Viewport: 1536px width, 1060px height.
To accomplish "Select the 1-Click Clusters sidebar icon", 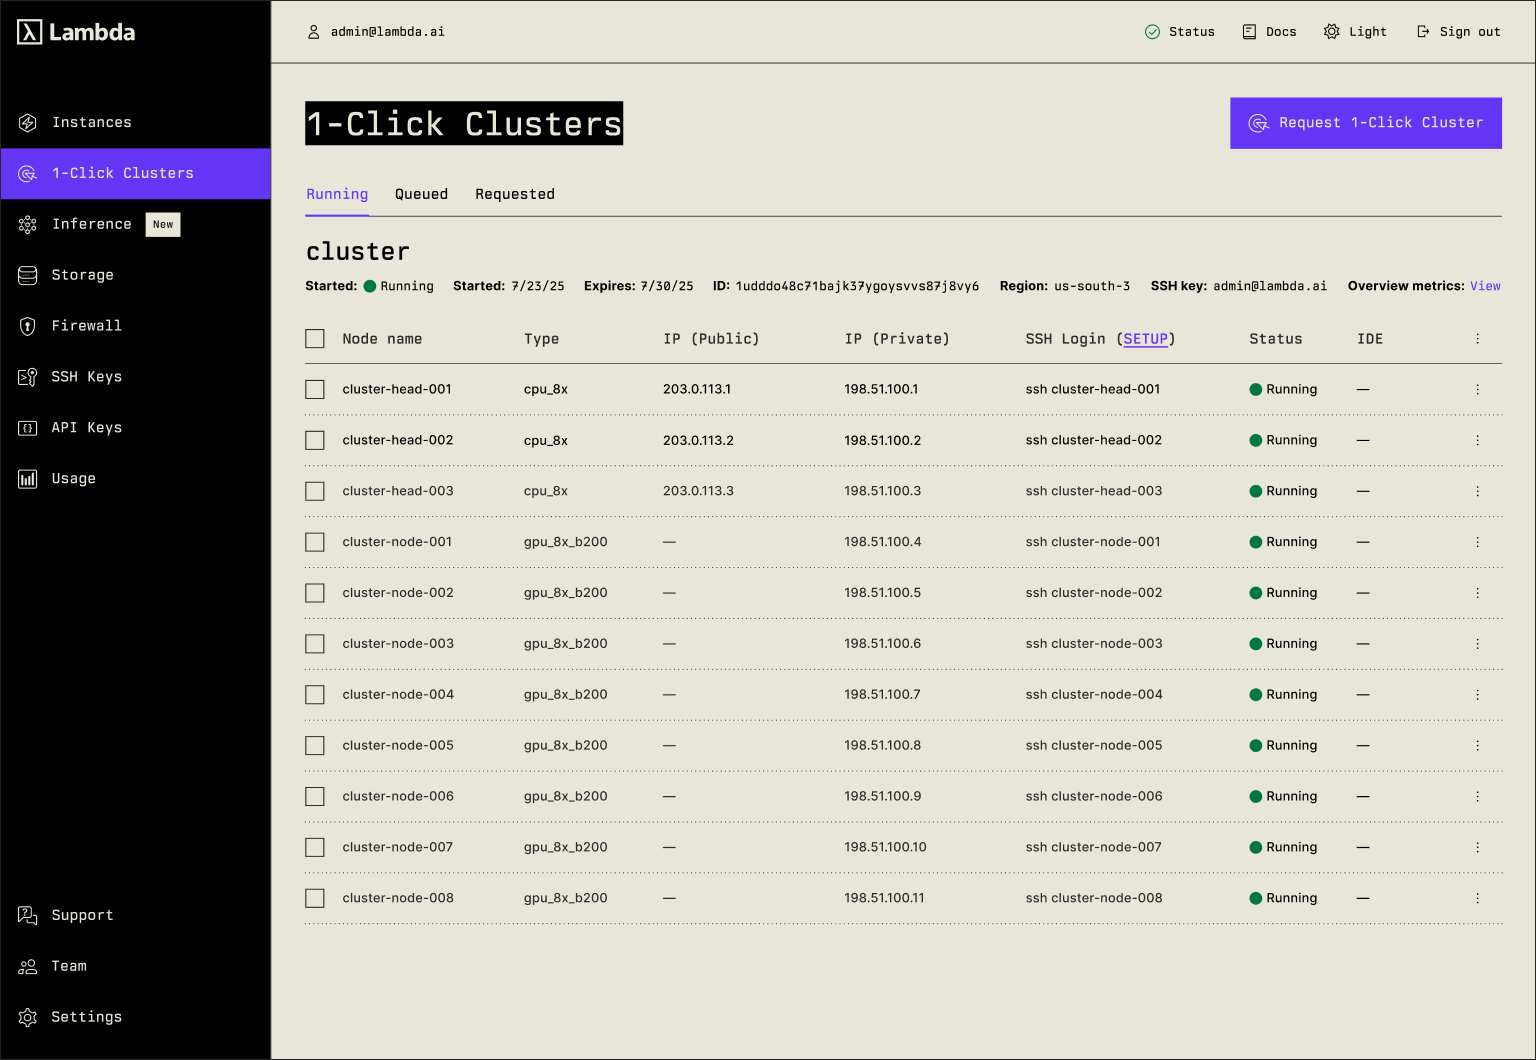I will coord(27,173).
